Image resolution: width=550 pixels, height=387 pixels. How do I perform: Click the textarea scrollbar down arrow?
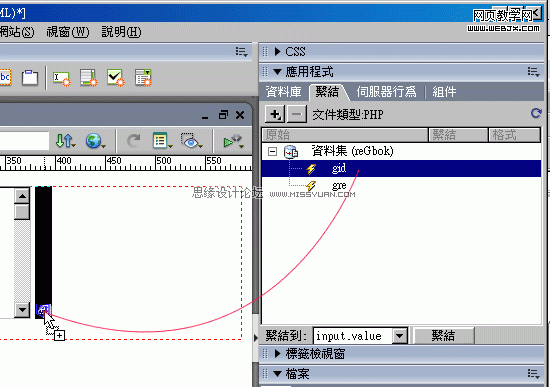(22, 310)
